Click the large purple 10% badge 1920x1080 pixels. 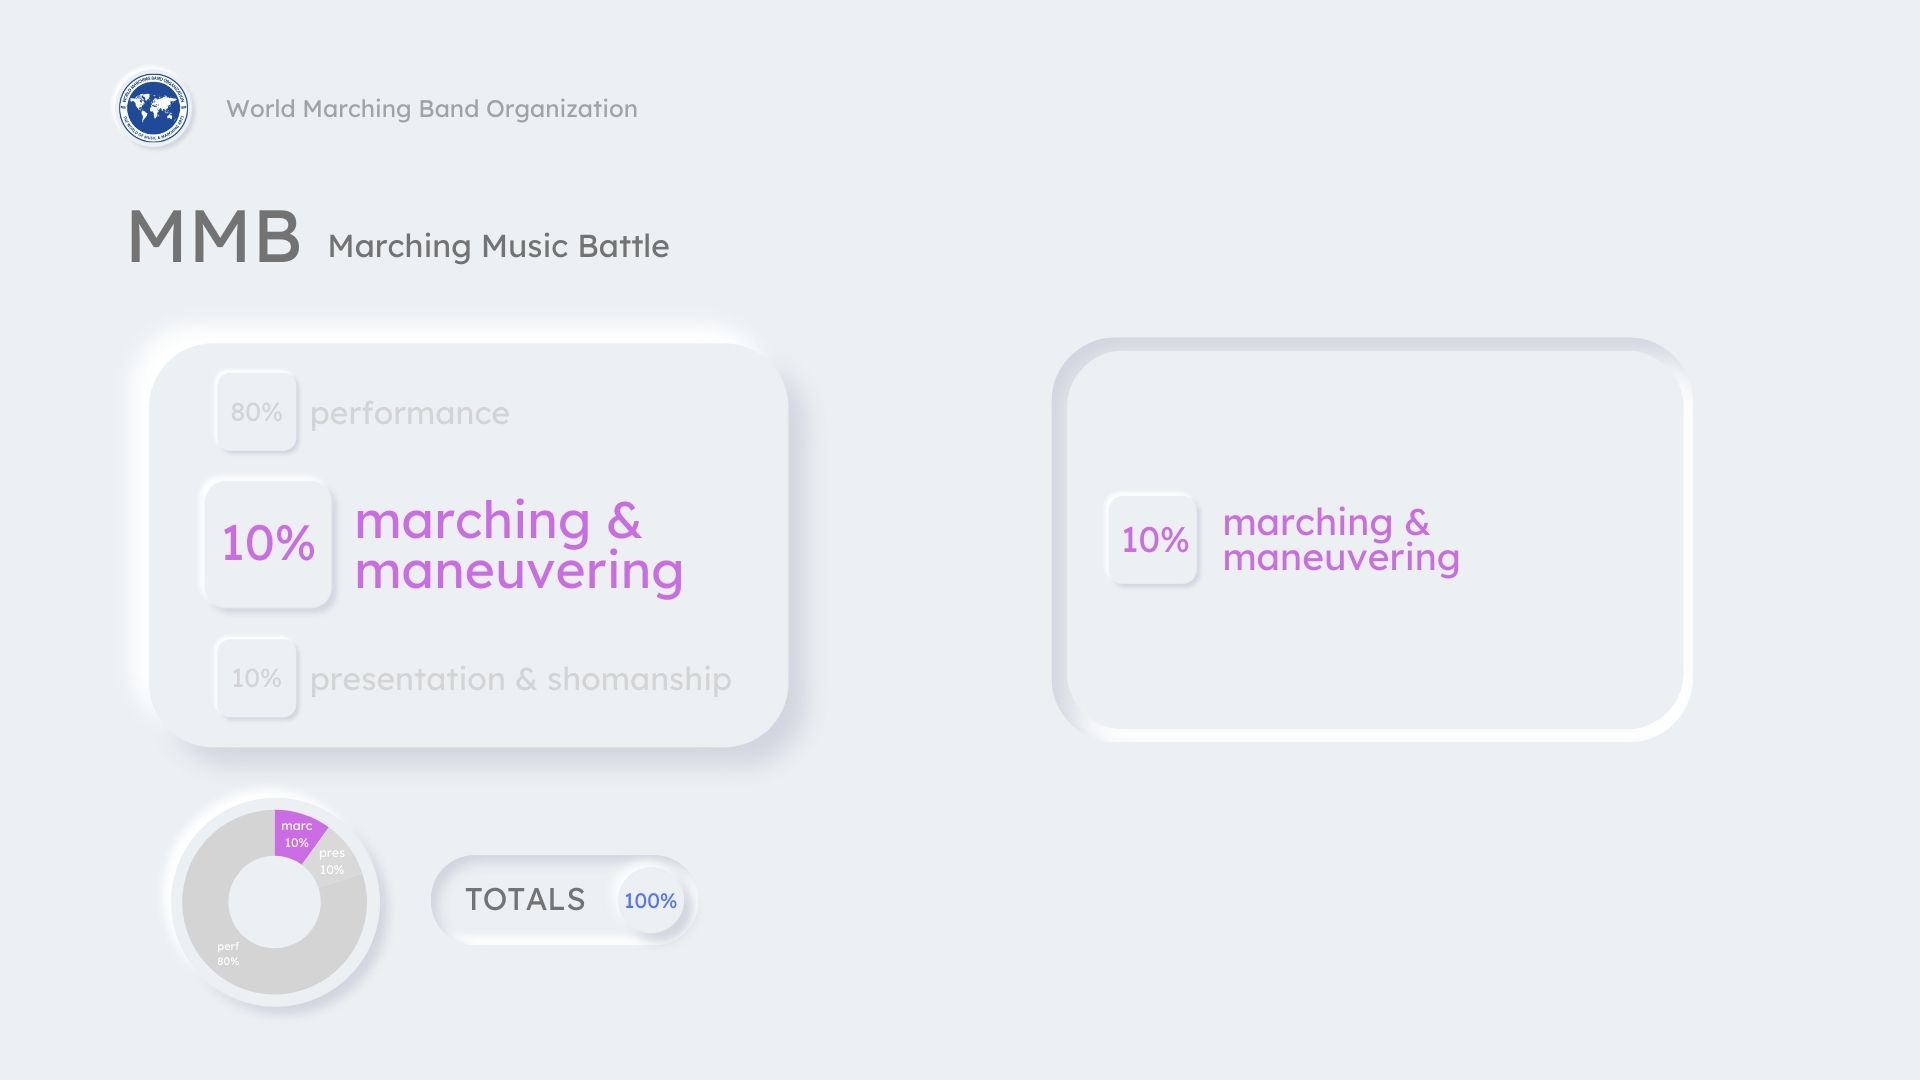click(268, 543)
